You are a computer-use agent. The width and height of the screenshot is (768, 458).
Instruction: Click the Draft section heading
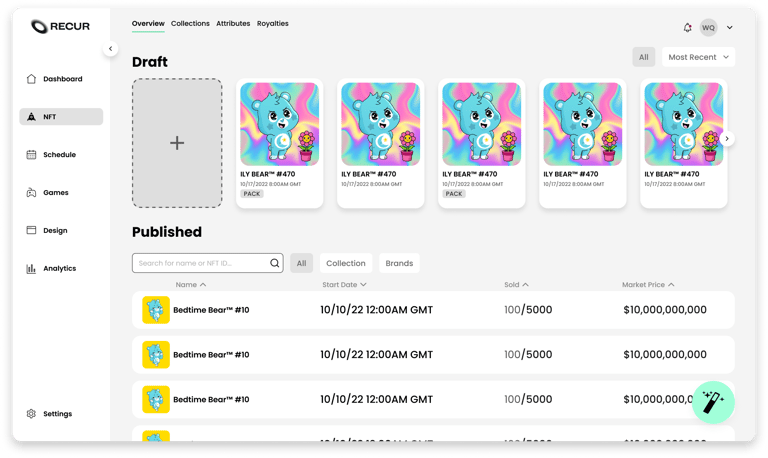click(150, 62)
